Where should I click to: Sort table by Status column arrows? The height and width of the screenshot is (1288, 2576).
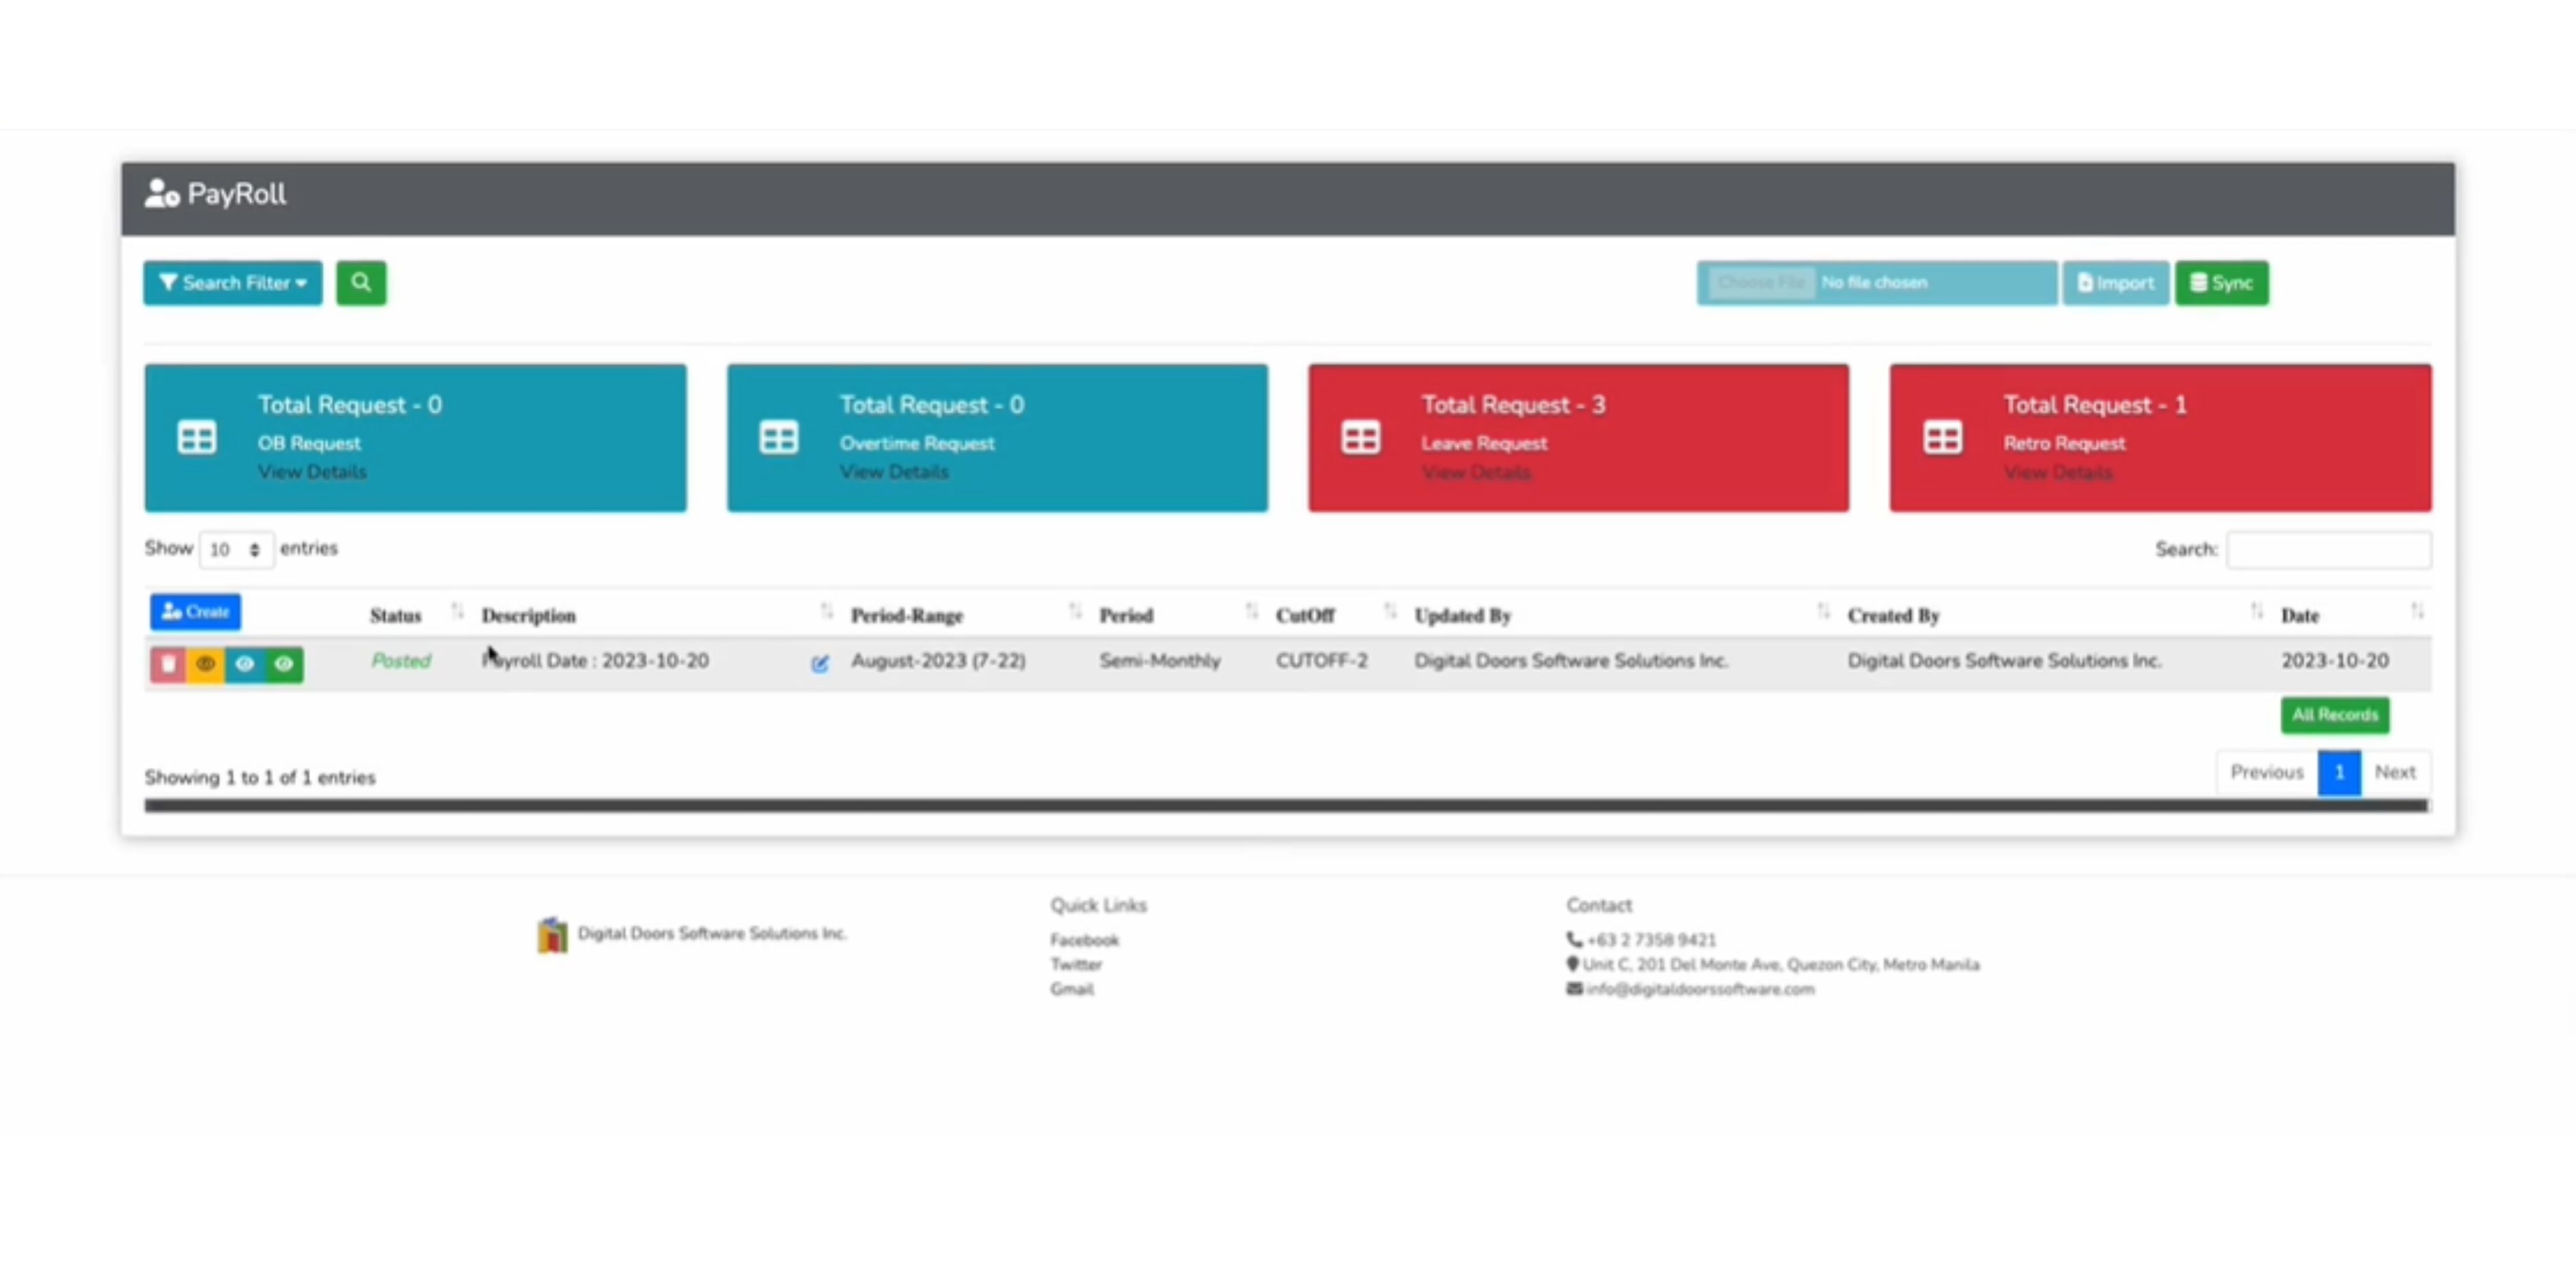(457, 611)
